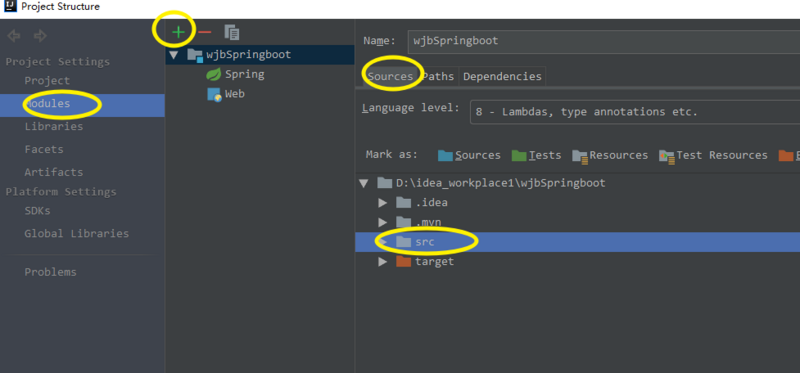Click the src folder icon
This screenshot has height=373, width=800.
(x=404, y=242)
